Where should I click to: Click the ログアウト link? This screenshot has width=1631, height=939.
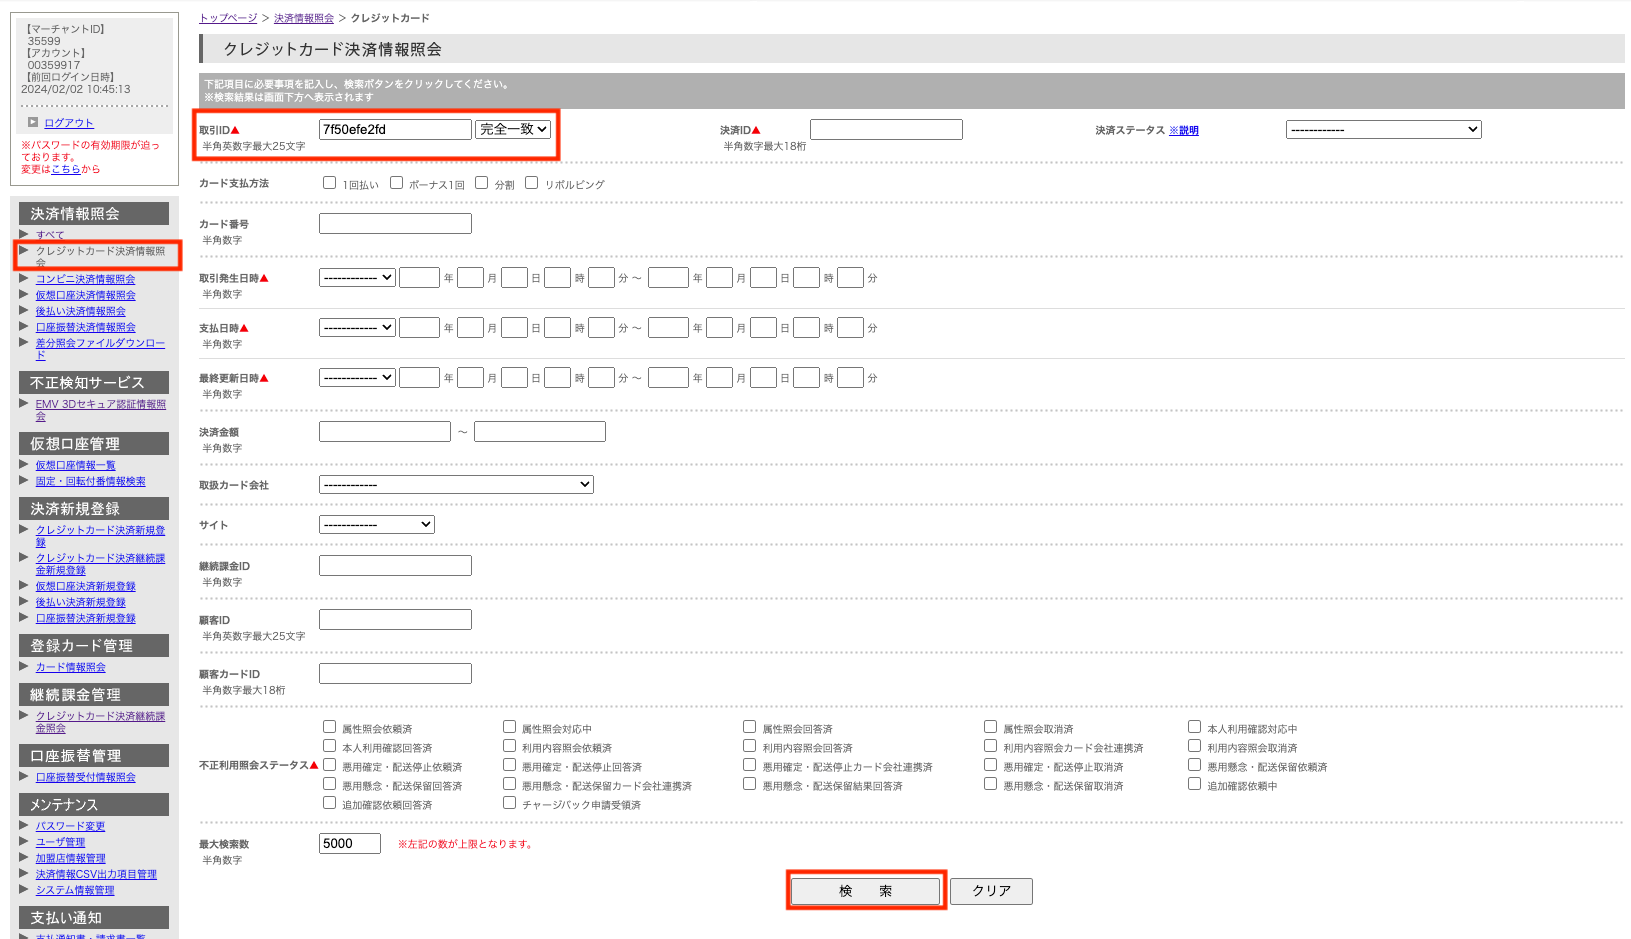[69, 123]
